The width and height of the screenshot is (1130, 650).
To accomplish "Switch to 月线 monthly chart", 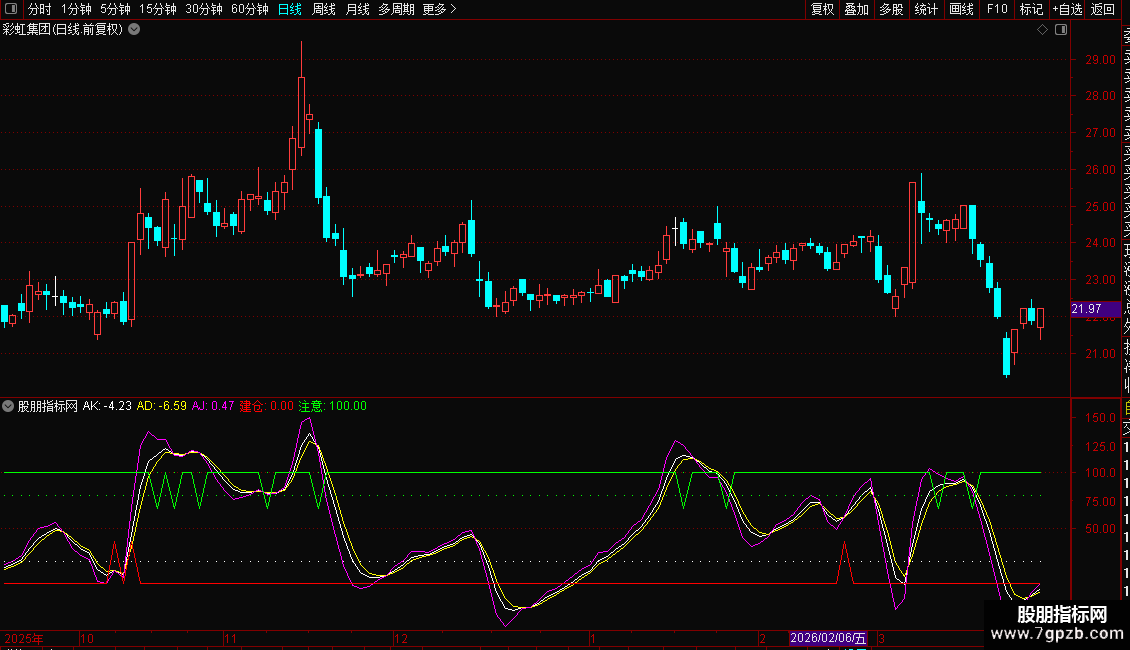I will click(x=357, y=9).
